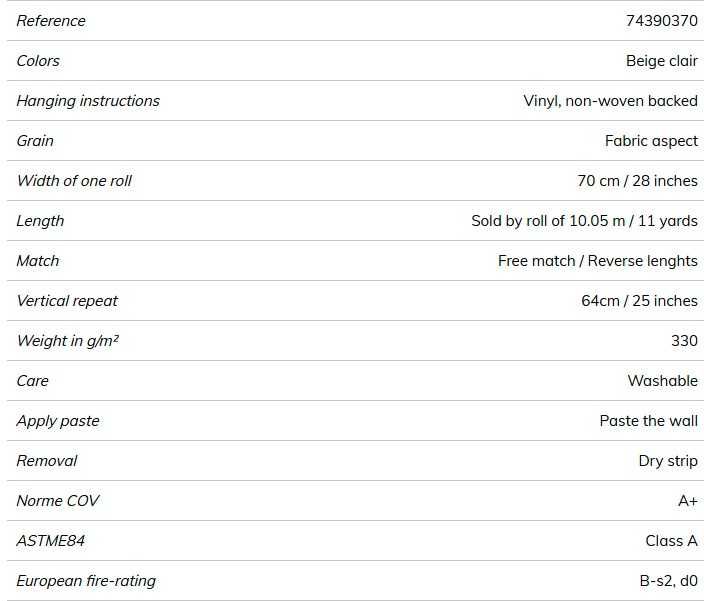The height and width of the screenshot is (601, 704).
Task: Click the reference number 74390370
Action: coord(661,21)
